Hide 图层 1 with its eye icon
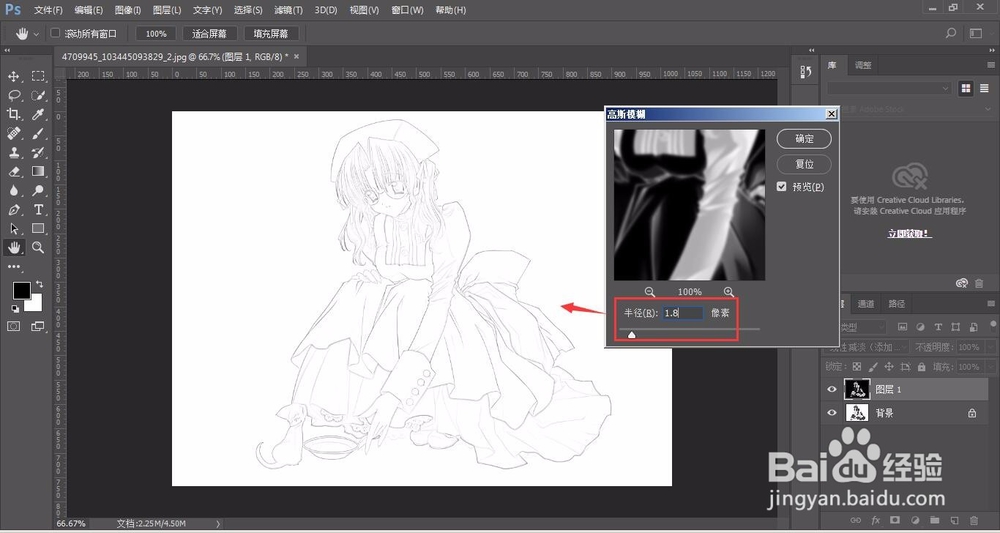Viewport: 1000px width, 533px height. click(x=832, y=389)
